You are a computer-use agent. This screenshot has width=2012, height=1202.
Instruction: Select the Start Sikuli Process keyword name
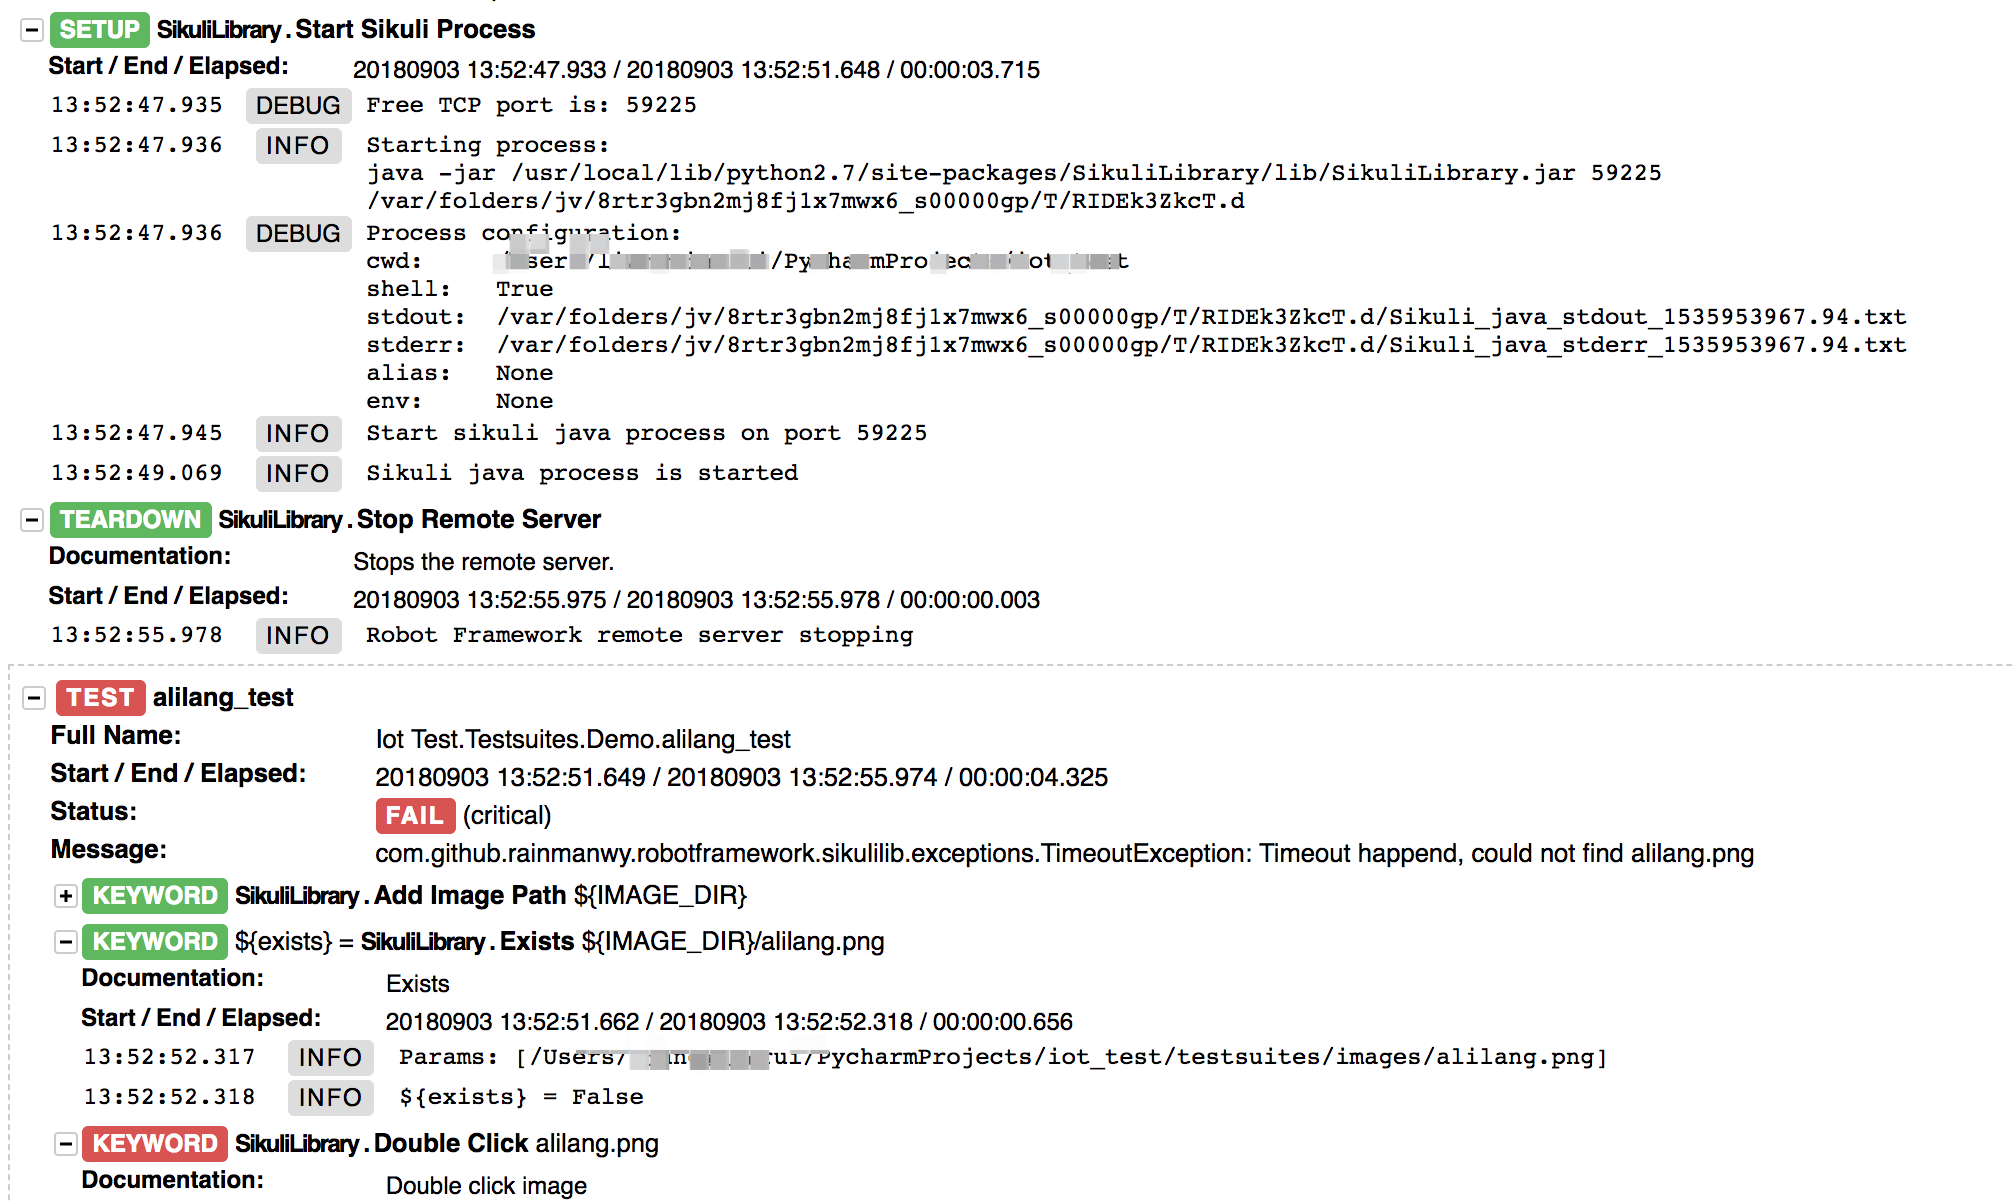pos(415,30)
